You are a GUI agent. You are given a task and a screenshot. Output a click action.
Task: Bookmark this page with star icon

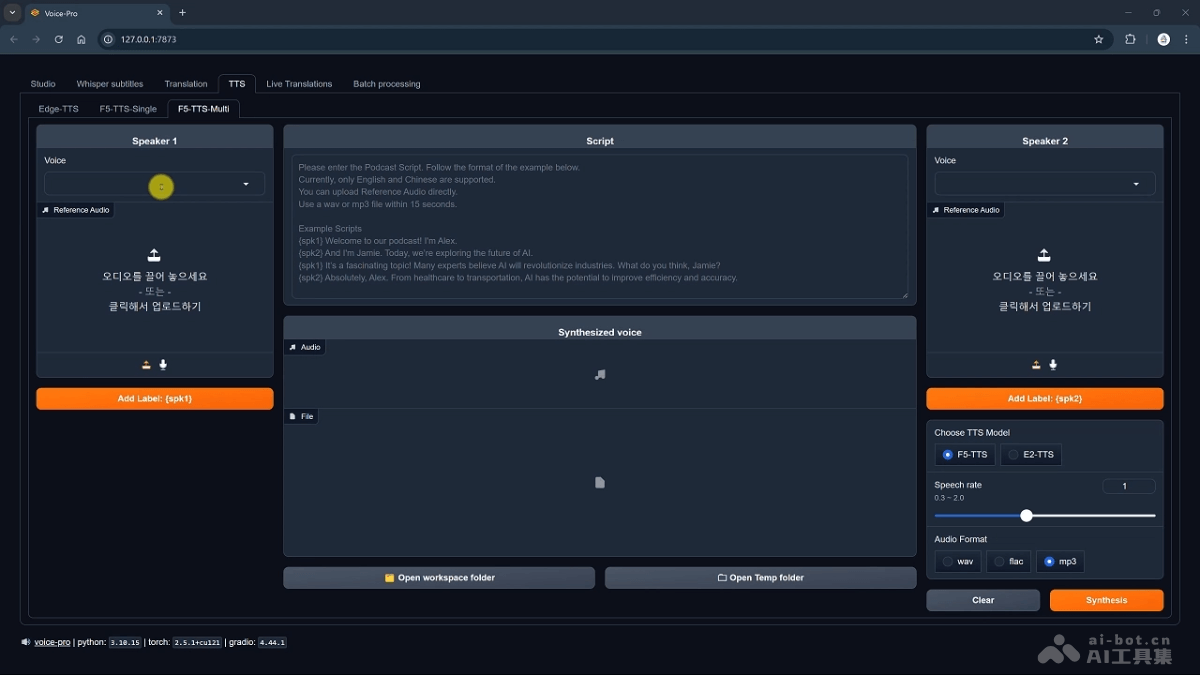[x=1098, y=39]
